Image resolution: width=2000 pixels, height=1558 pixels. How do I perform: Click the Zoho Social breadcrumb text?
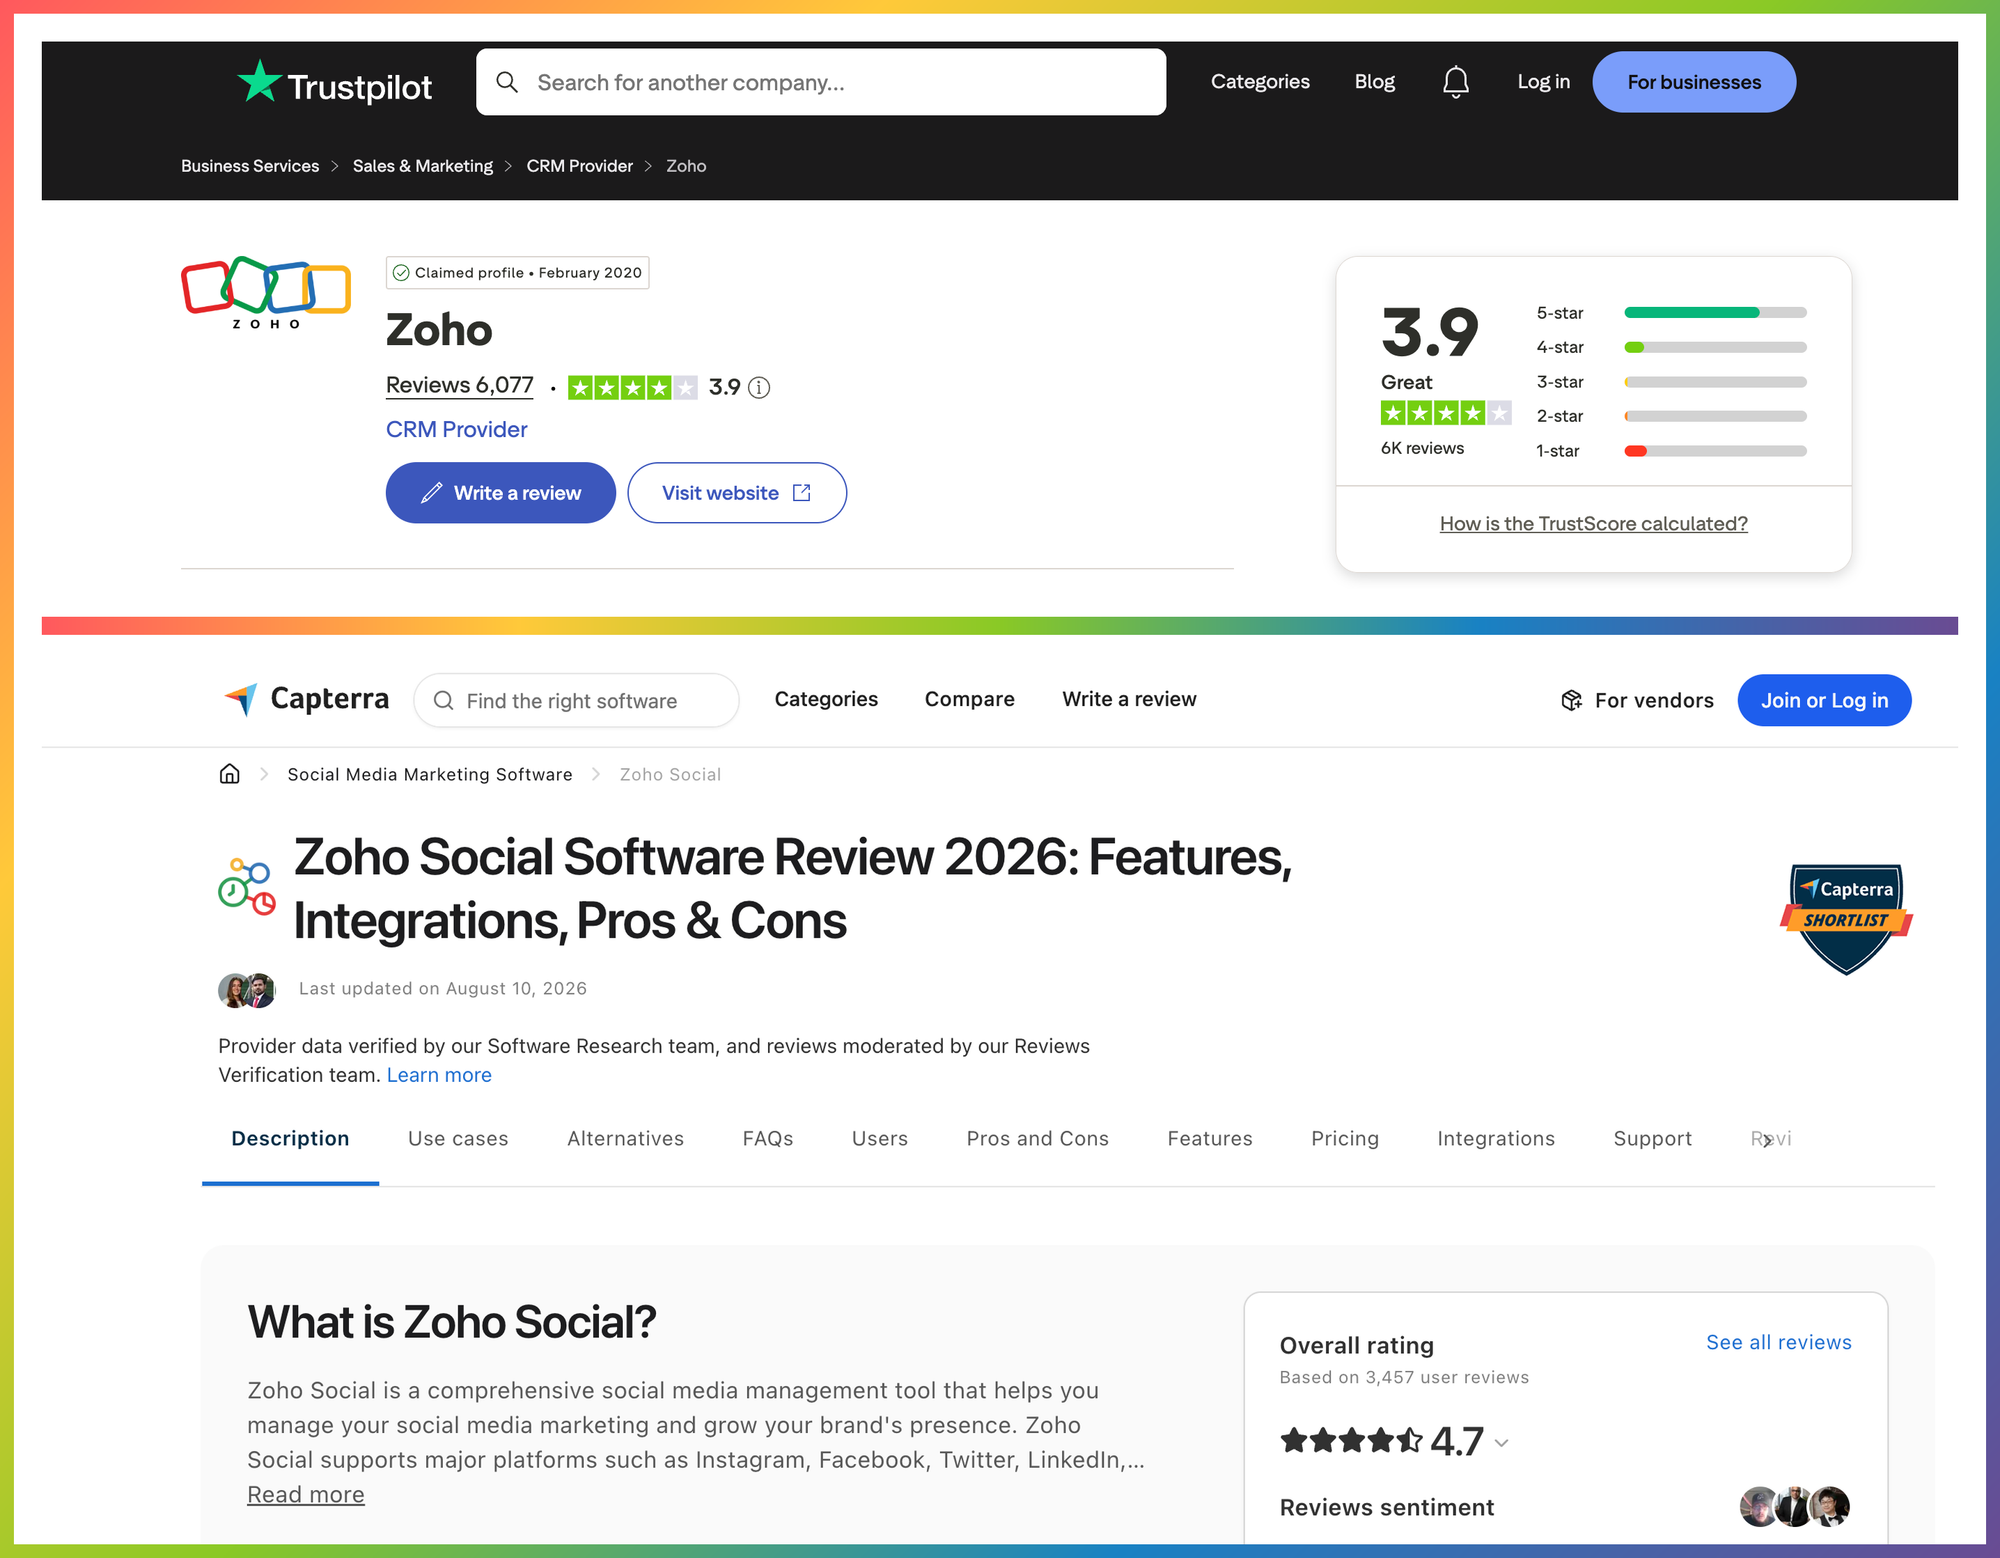point(670,775)
